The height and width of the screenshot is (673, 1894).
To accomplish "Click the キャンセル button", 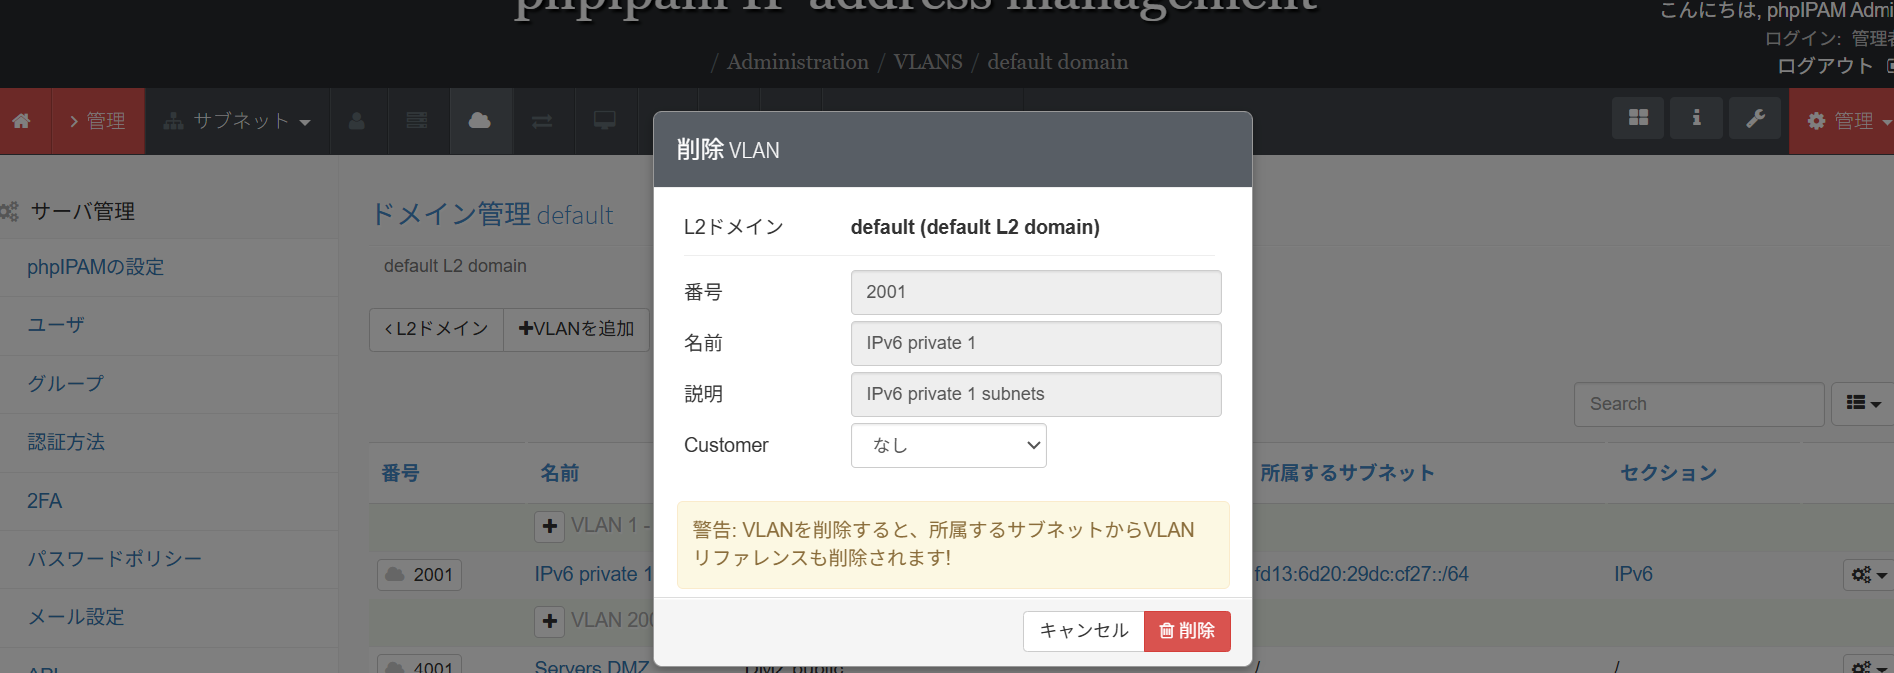I will 1084,631.
